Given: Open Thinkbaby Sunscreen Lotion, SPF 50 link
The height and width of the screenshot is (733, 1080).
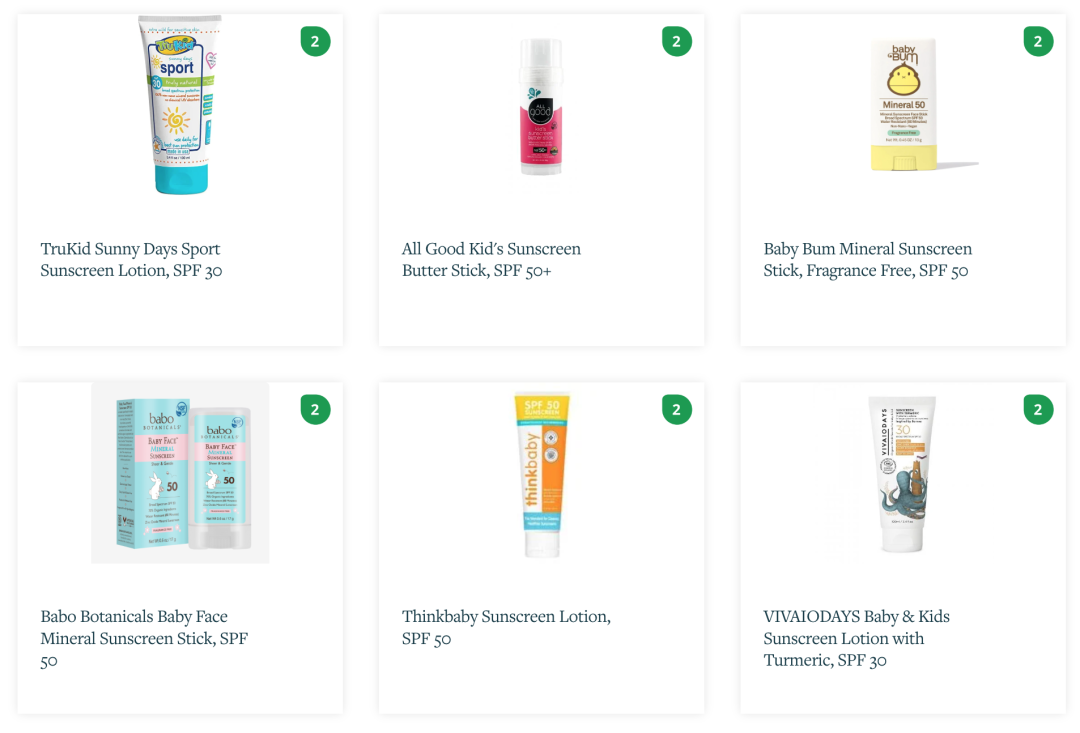Looking at the screenshot, I should click(506, 627).
